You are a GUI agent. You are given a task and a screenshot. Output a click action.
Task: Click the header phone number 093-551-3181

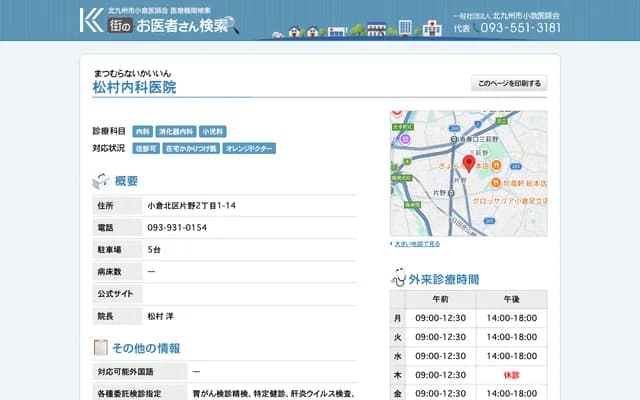(520, 28)
